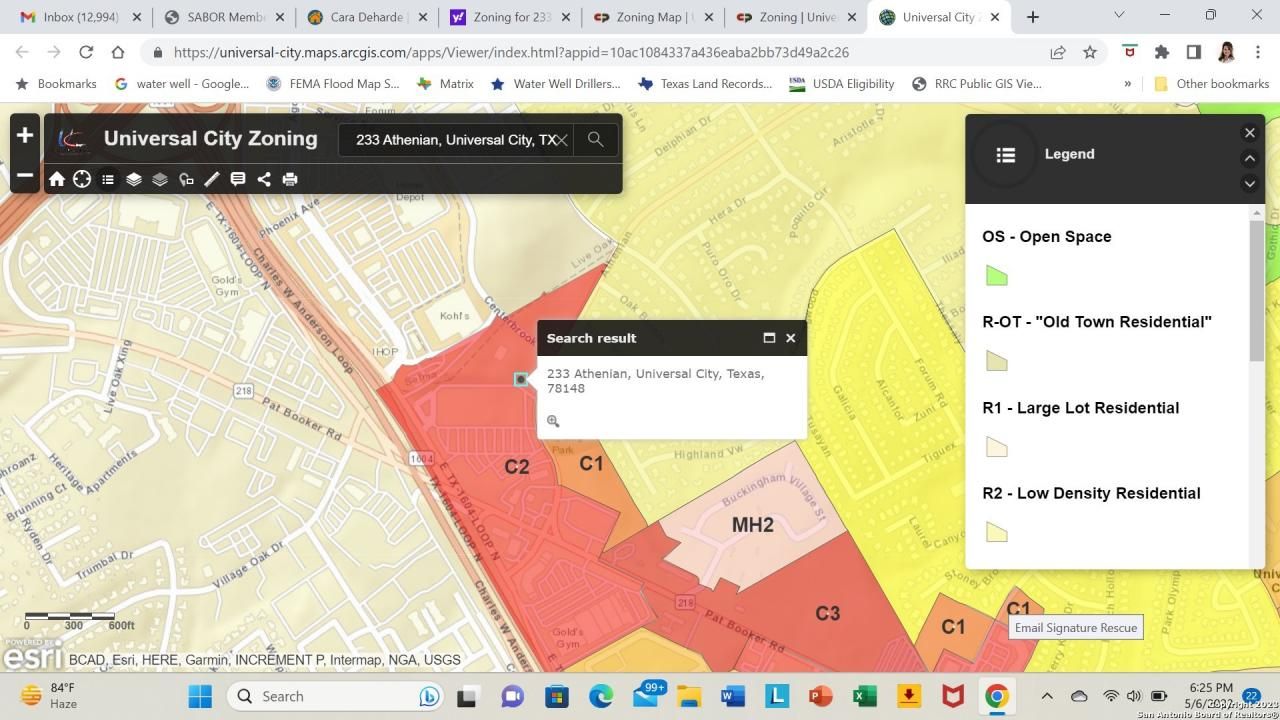This screenshot has width=1280, height=720.
Task: Click the print map icon
Action: coord(290,179)
